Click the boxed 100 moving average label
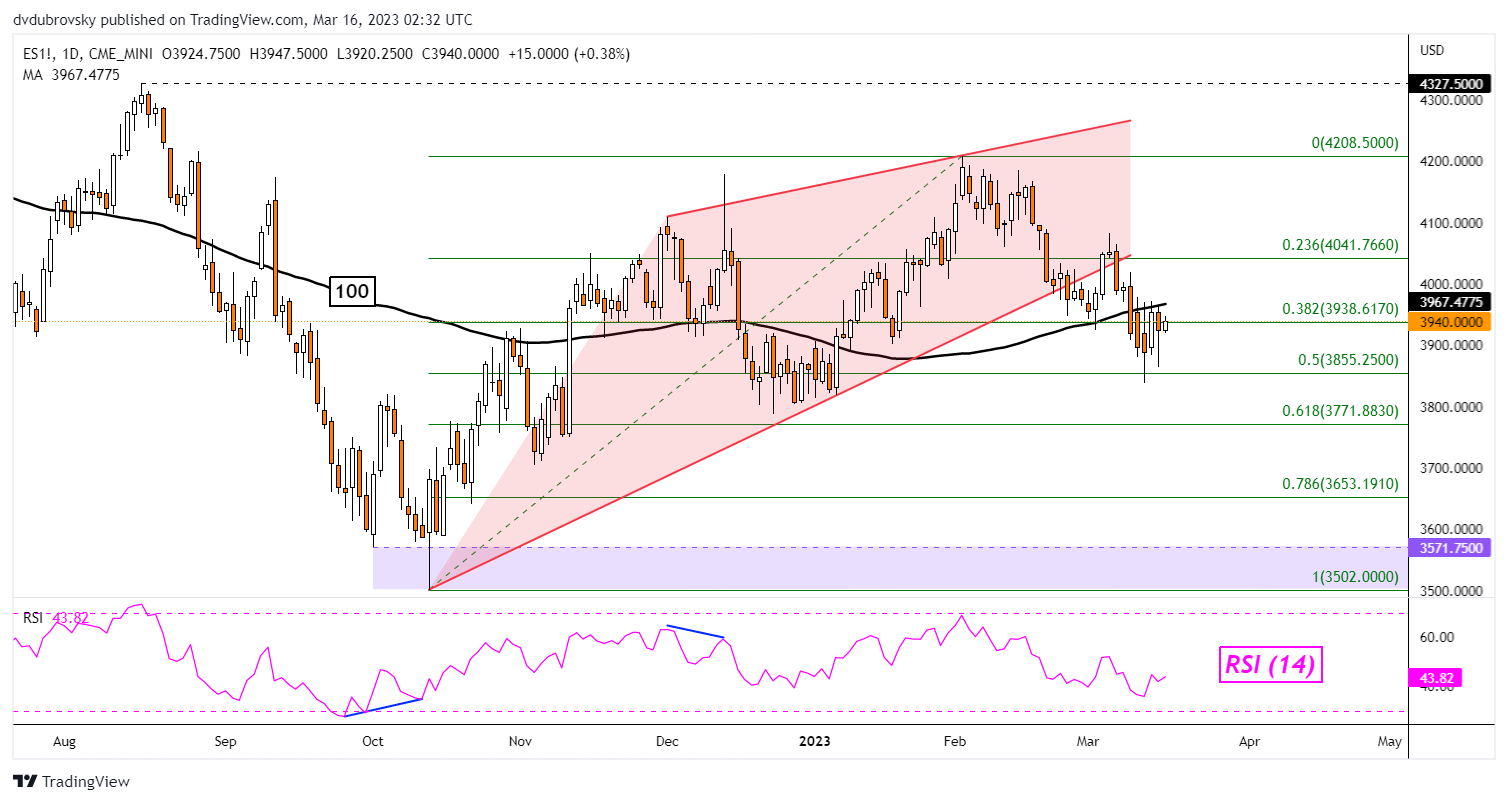Viewport: 1508px width, 803px height. coord(352,293)
